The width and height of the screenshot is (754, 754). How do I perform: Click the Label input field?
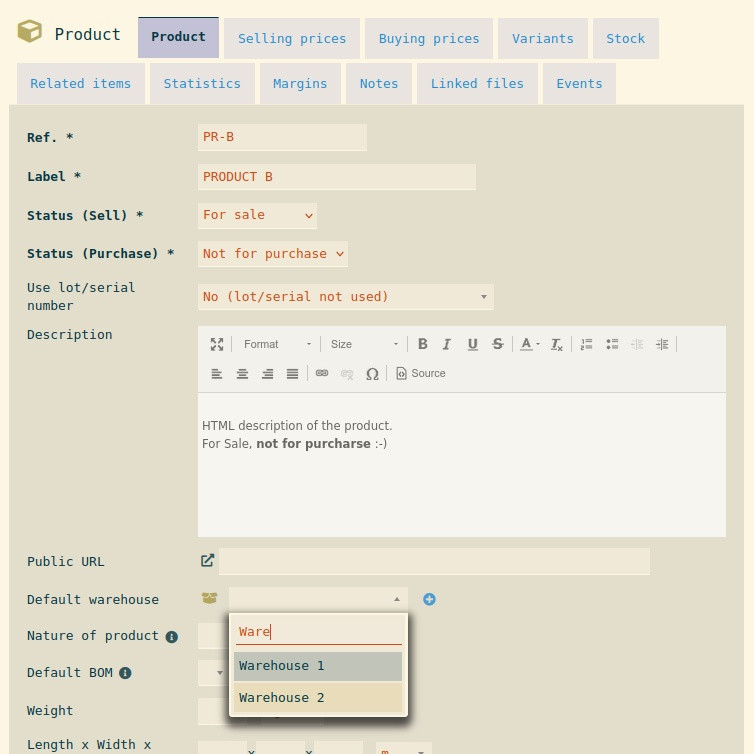click(x=337, y=177)
